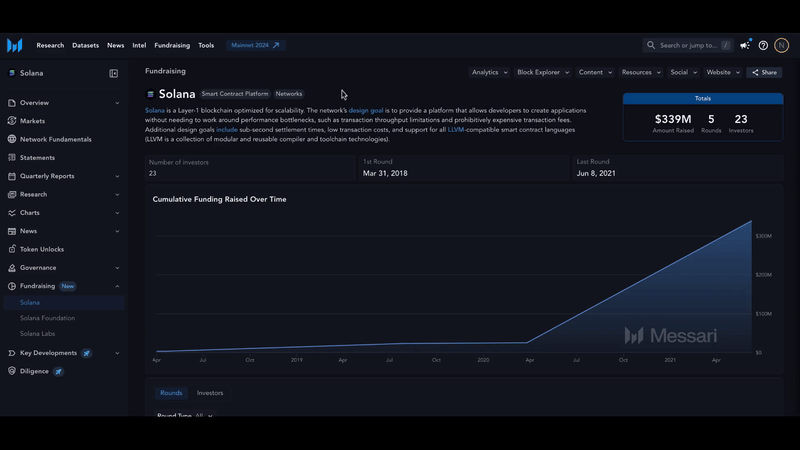Open the Fundraising top menu
The width and height of the screenshot is (800, 450).
[172, 45]
